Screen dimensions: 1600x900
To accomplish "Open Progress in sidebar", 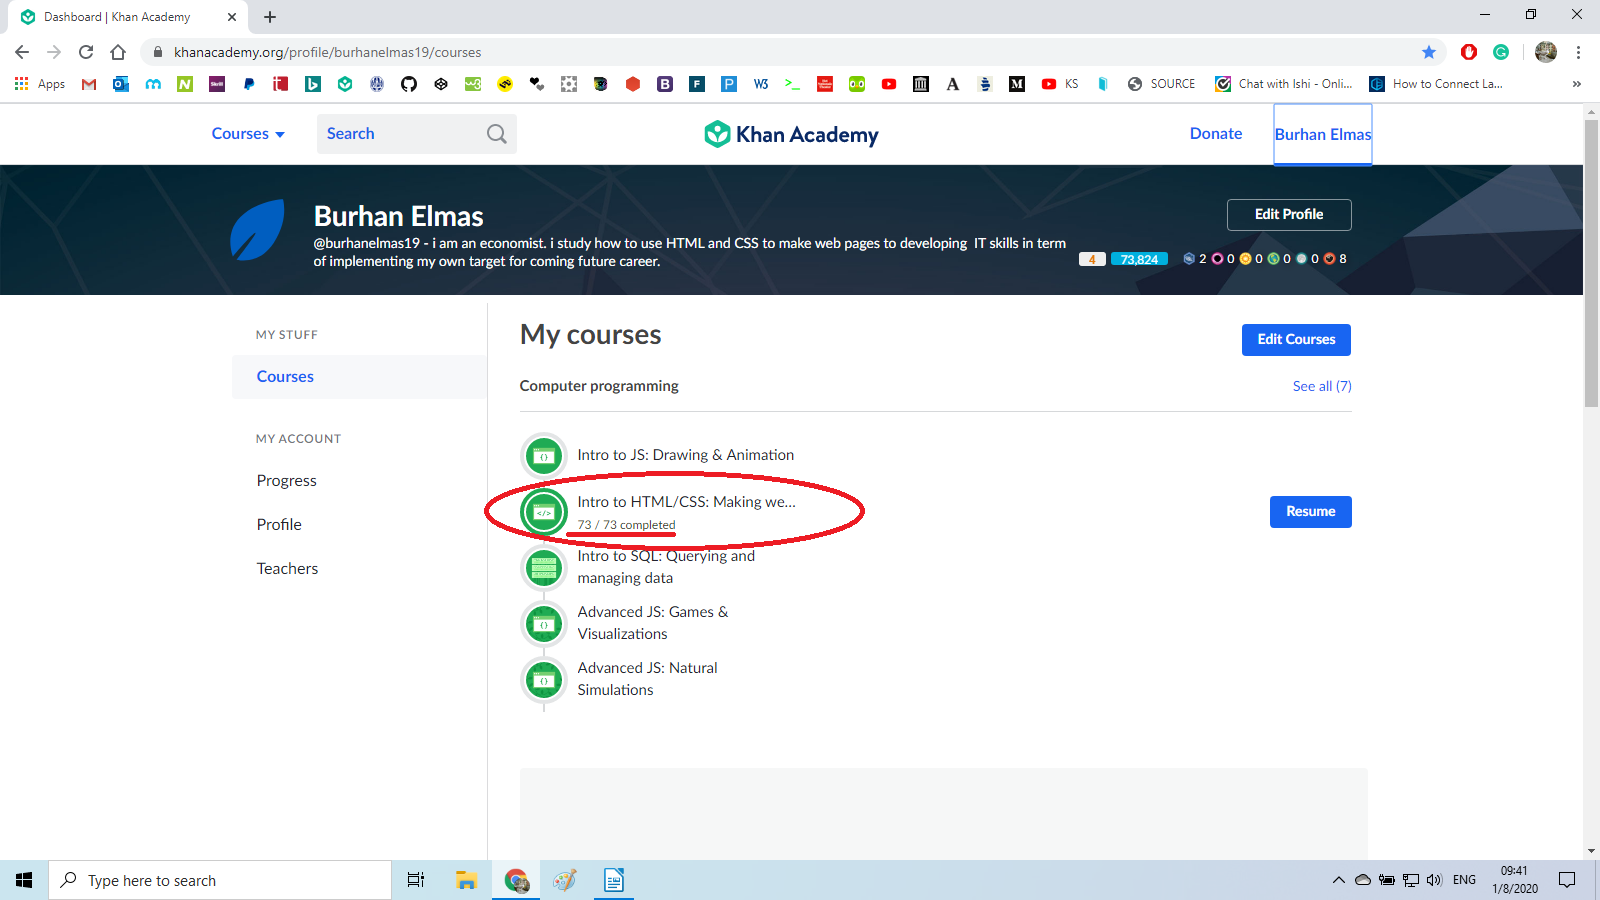I will point(287,481).
